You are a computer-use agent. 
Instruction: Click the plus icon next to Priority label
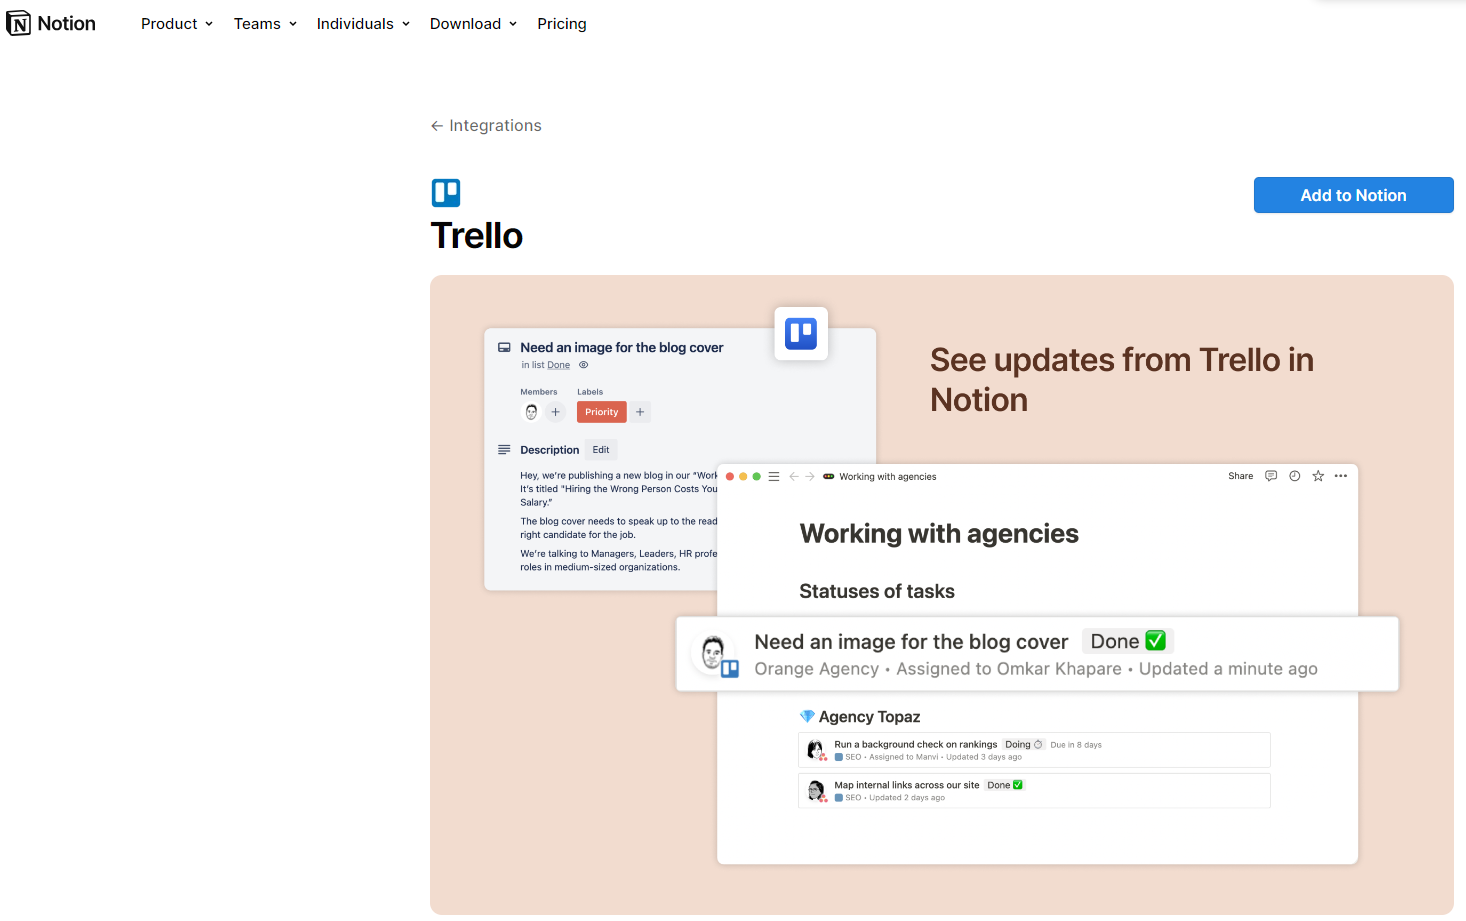[640, 412]
